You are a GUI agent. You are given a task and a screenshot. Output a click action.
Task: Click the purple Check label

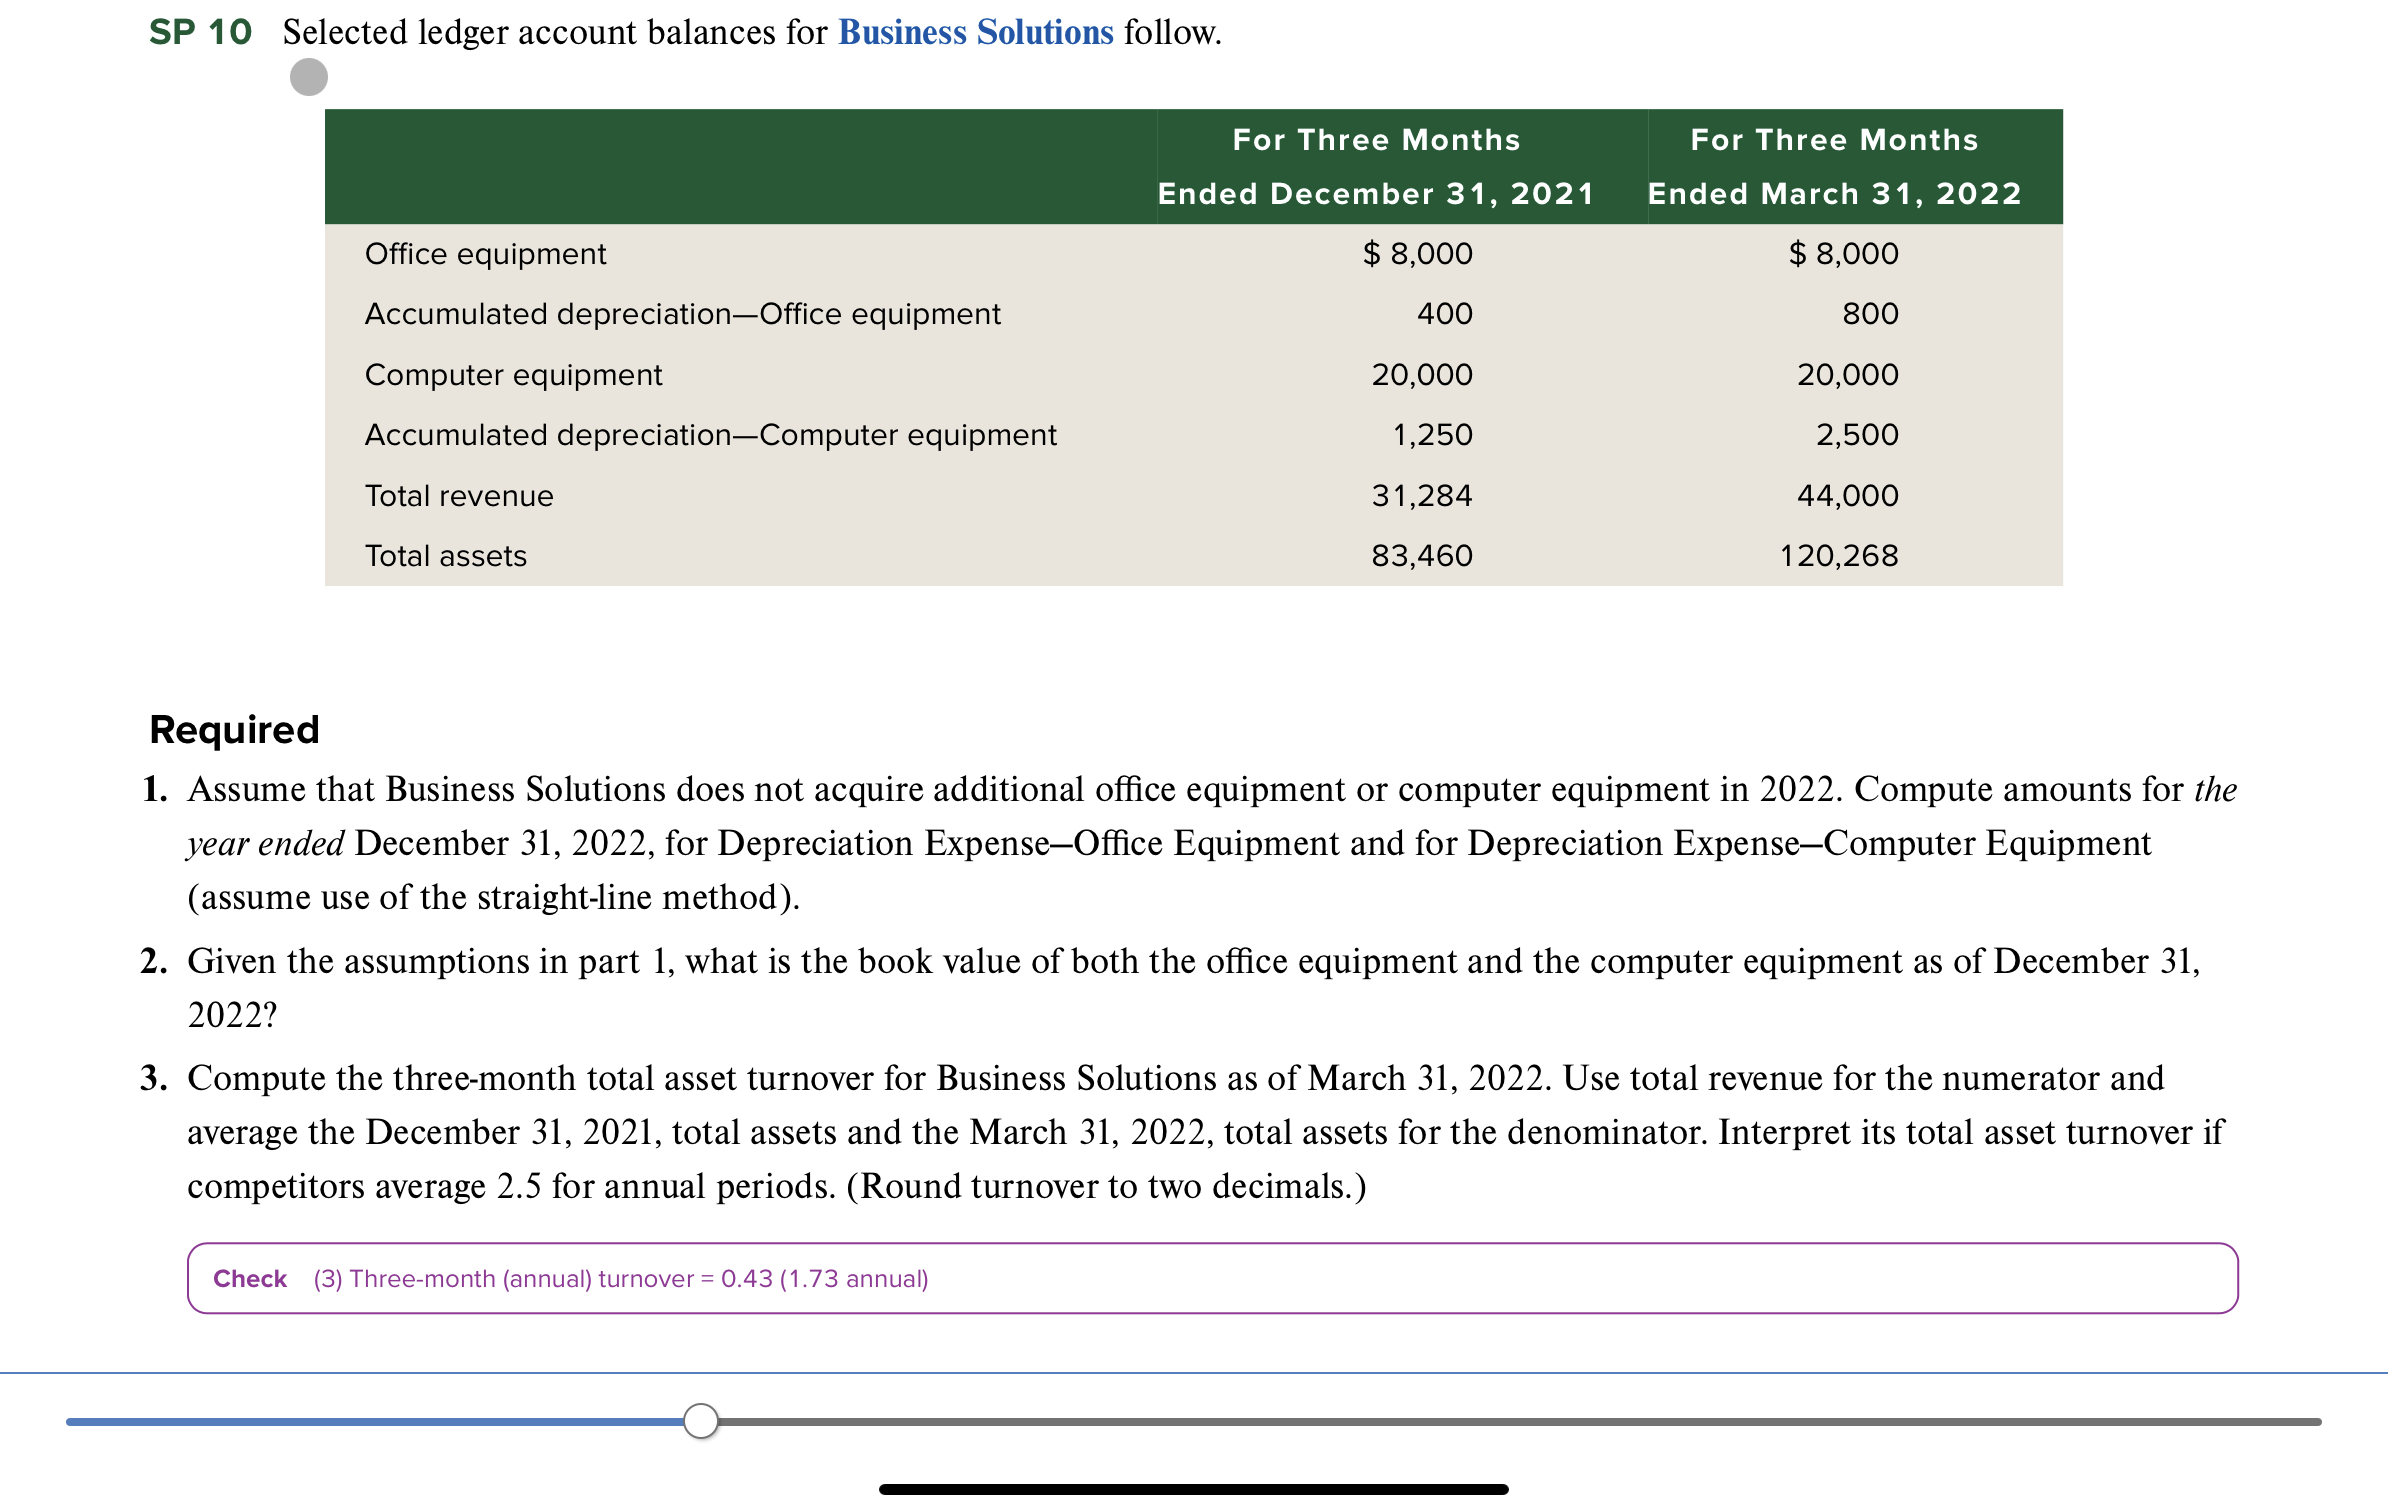pyautogui.click(x=250, y=1279)
